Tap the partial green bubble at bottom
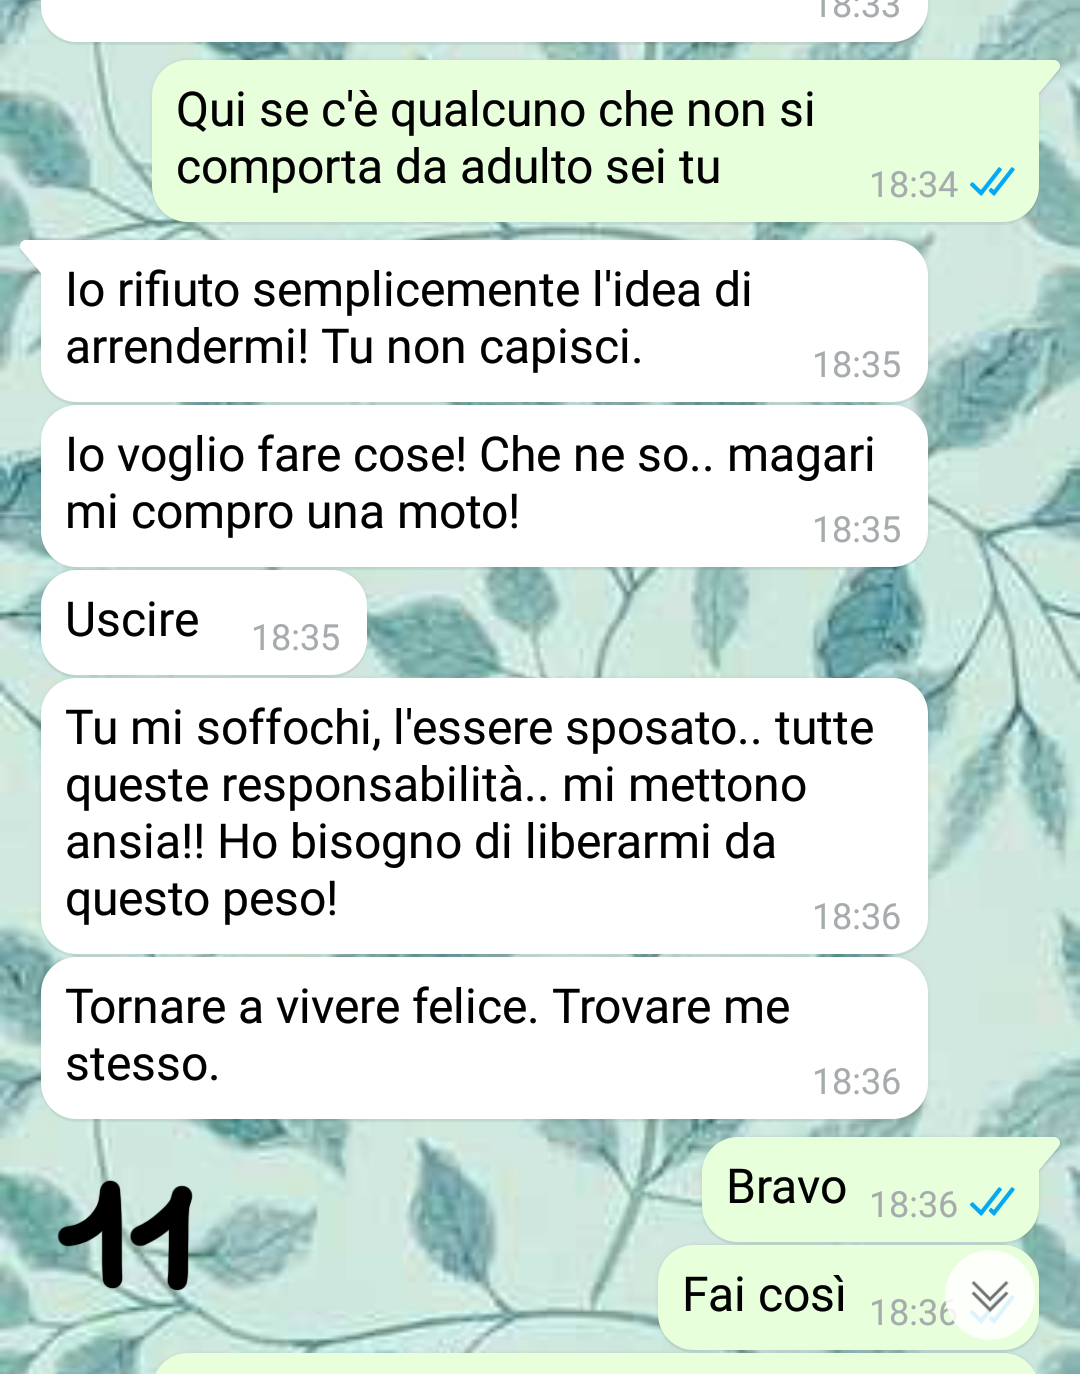This screenshot has height=1374, width=1080. point(595,1364)
